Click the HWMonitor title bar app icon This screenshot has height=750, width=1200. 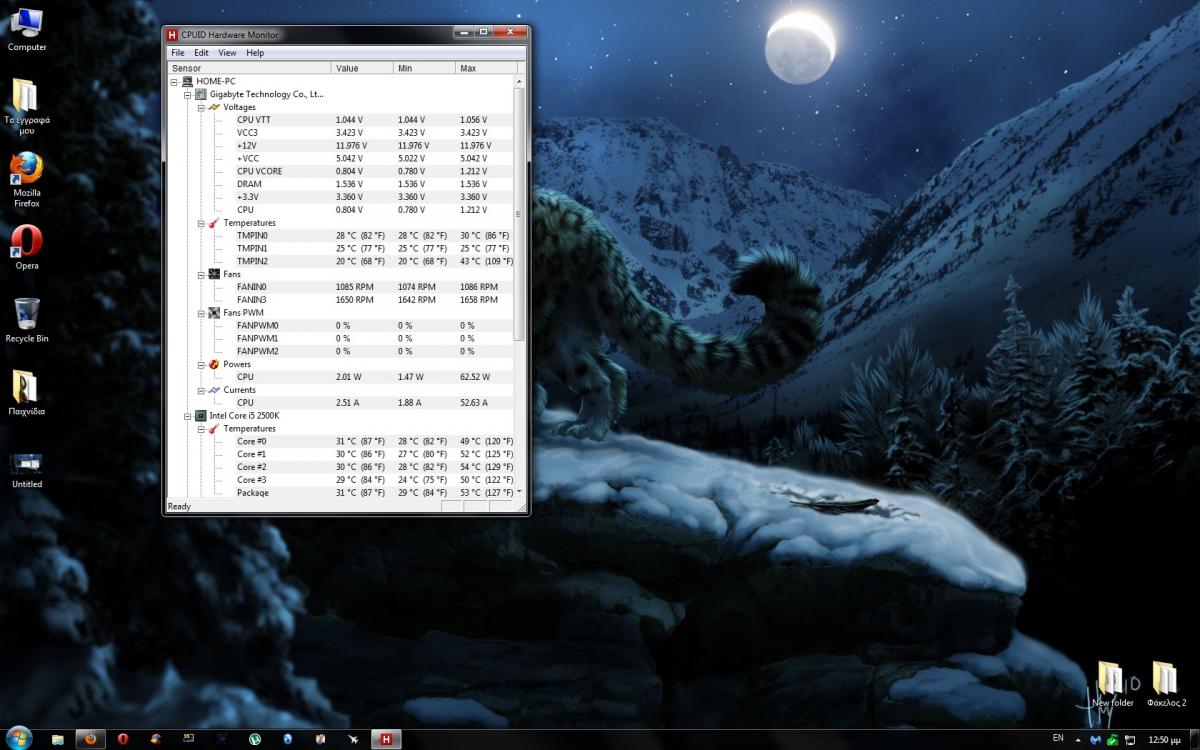tap(173, 34)
